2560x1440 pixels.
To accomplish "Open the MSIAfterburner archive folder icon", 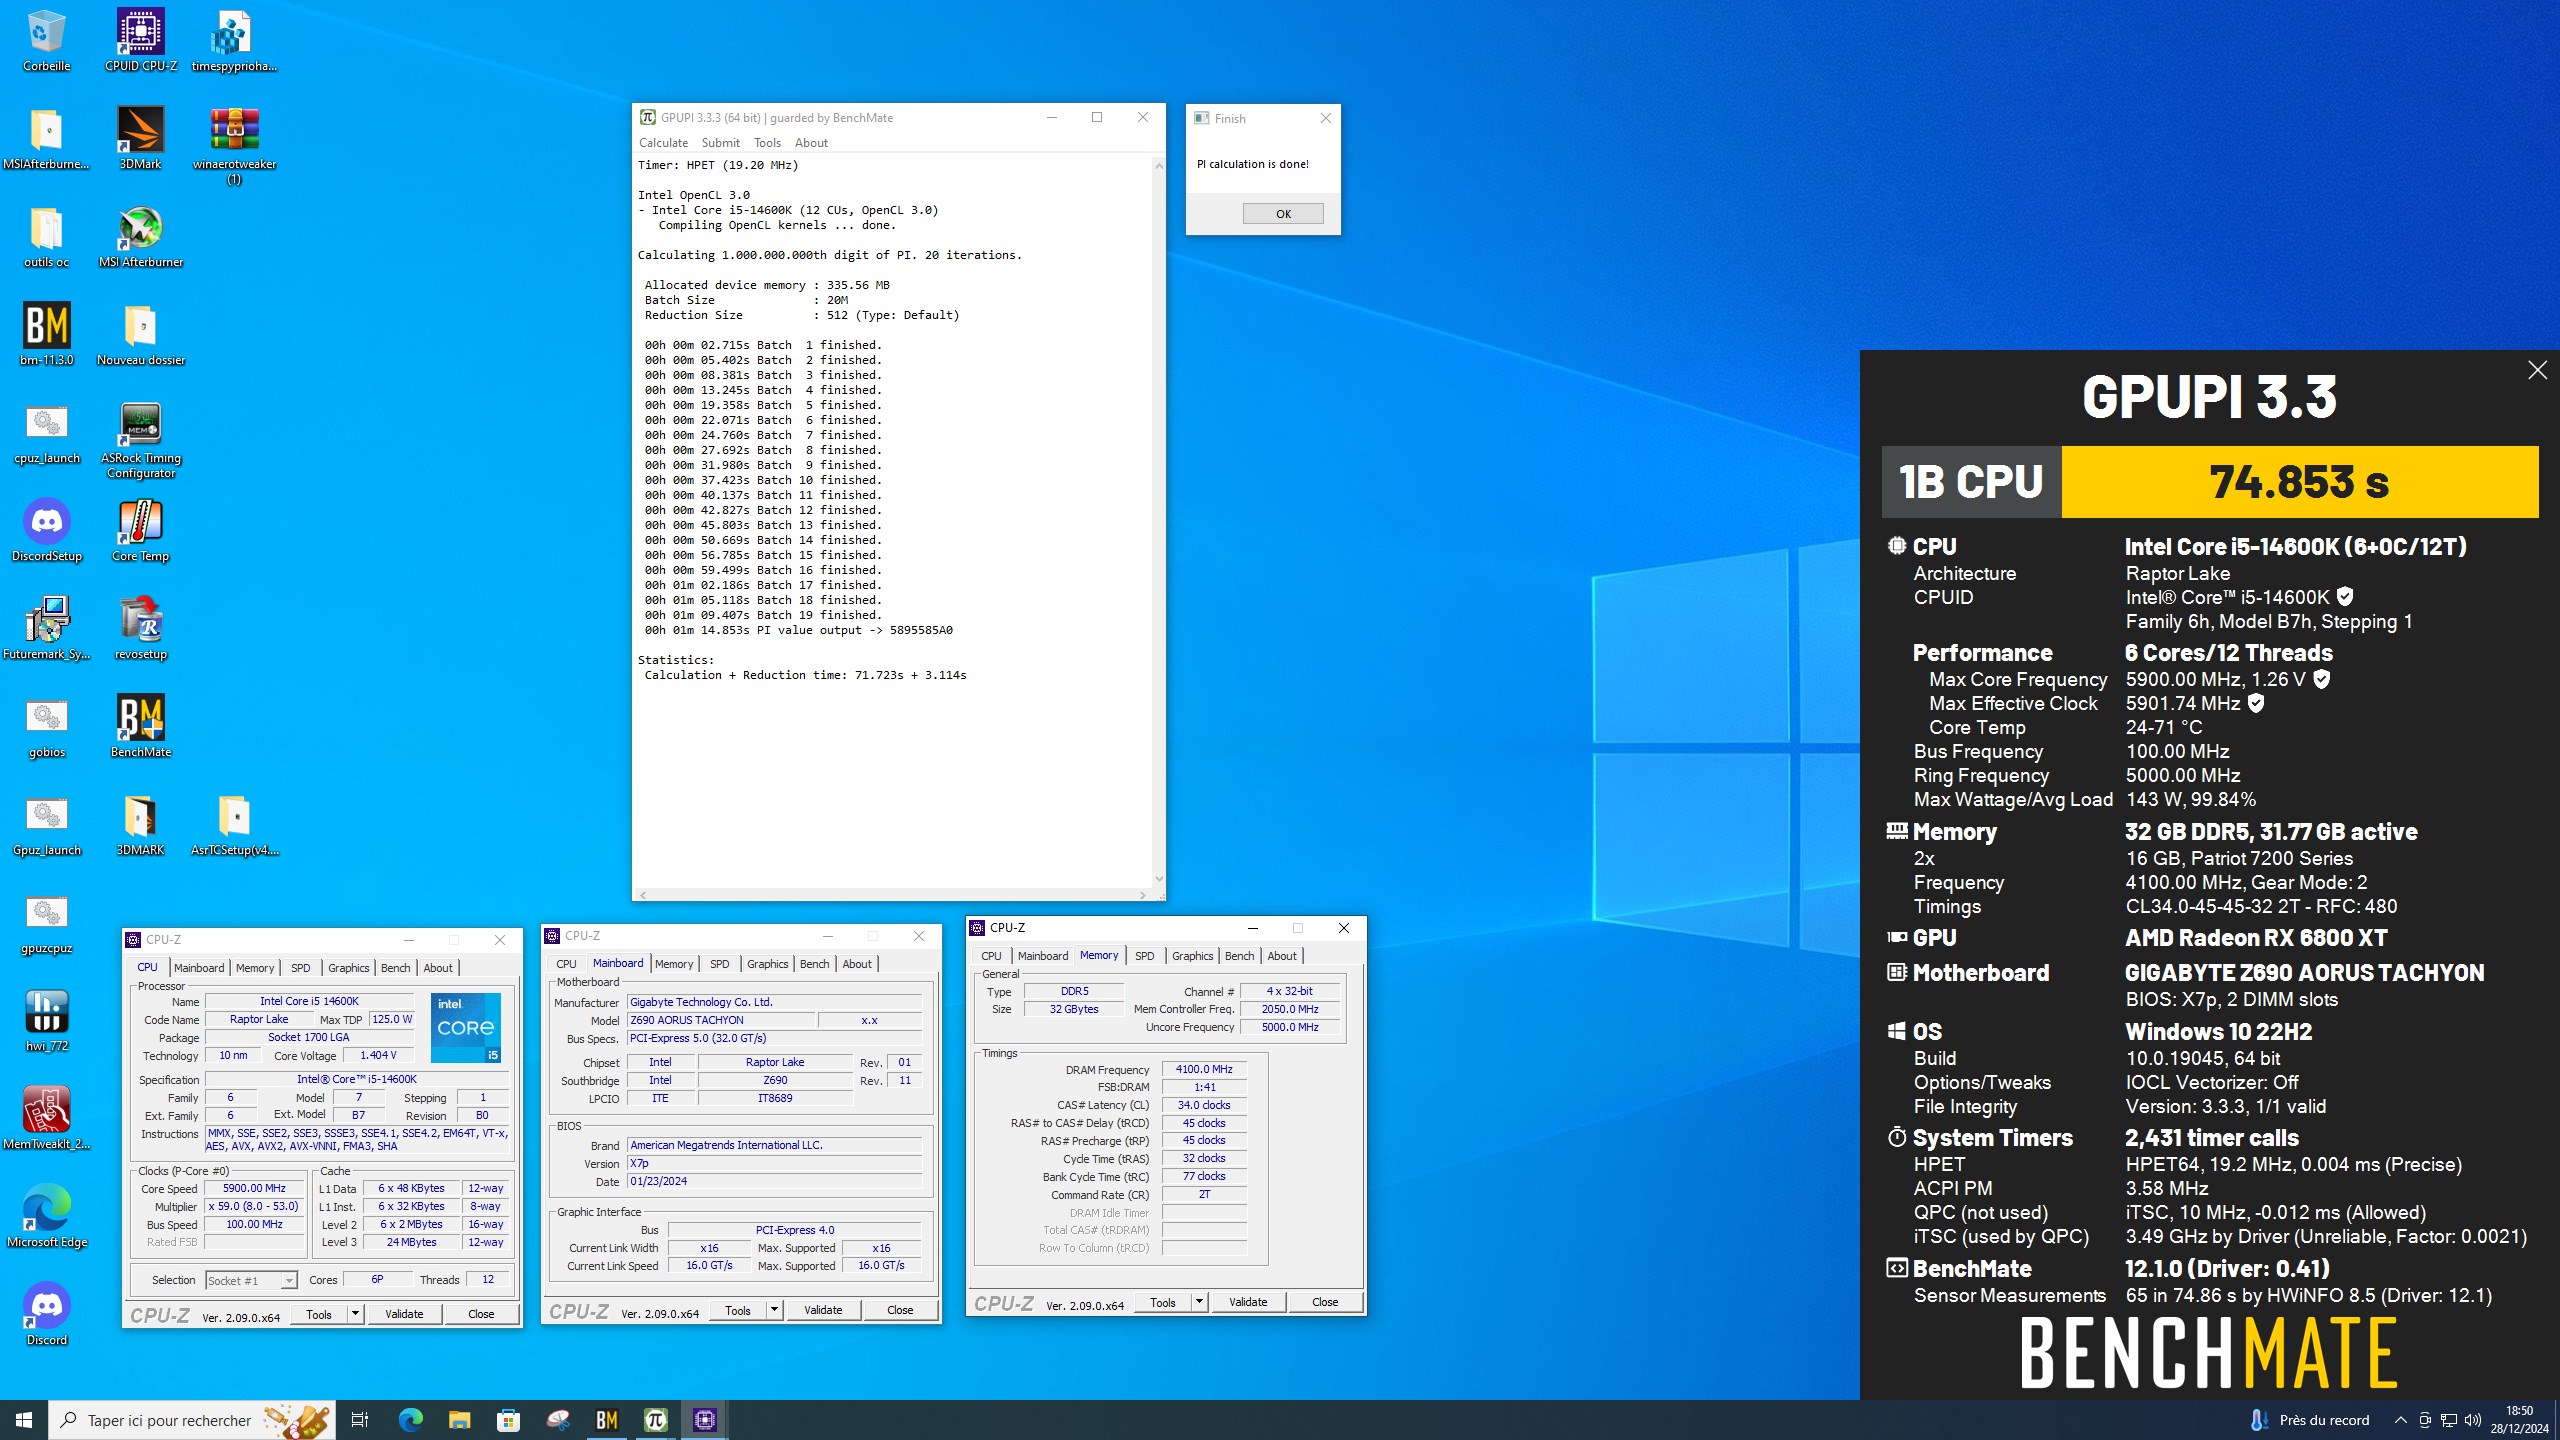I will coord(46,138).
